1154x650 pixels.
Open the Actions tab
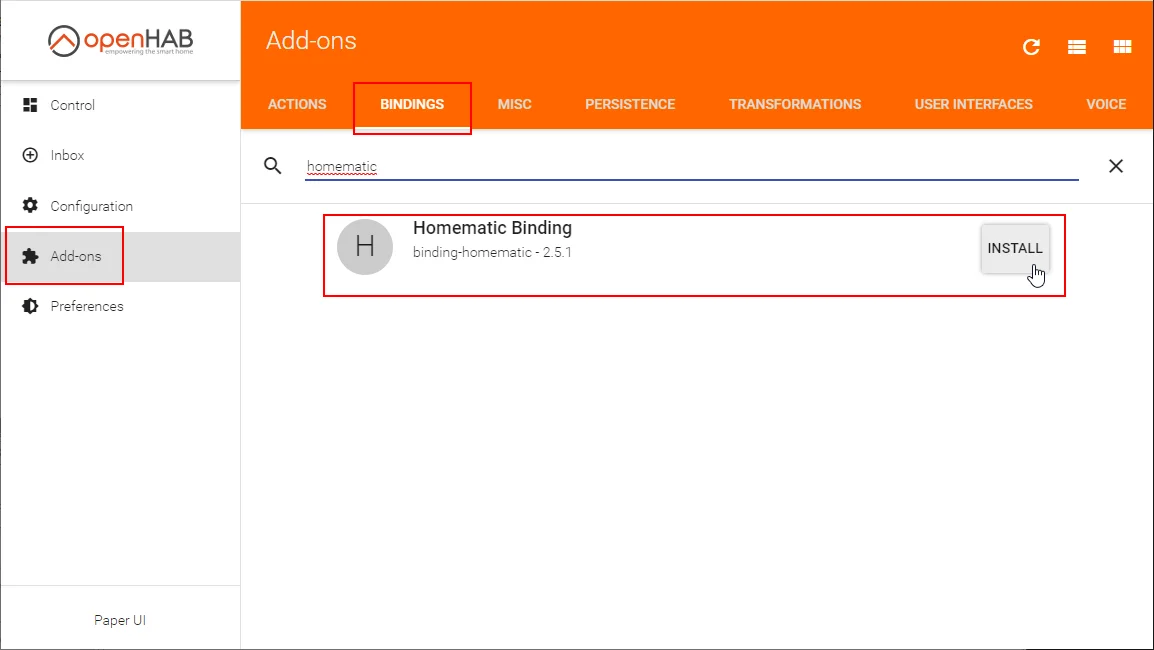click(x=297, y=105)
